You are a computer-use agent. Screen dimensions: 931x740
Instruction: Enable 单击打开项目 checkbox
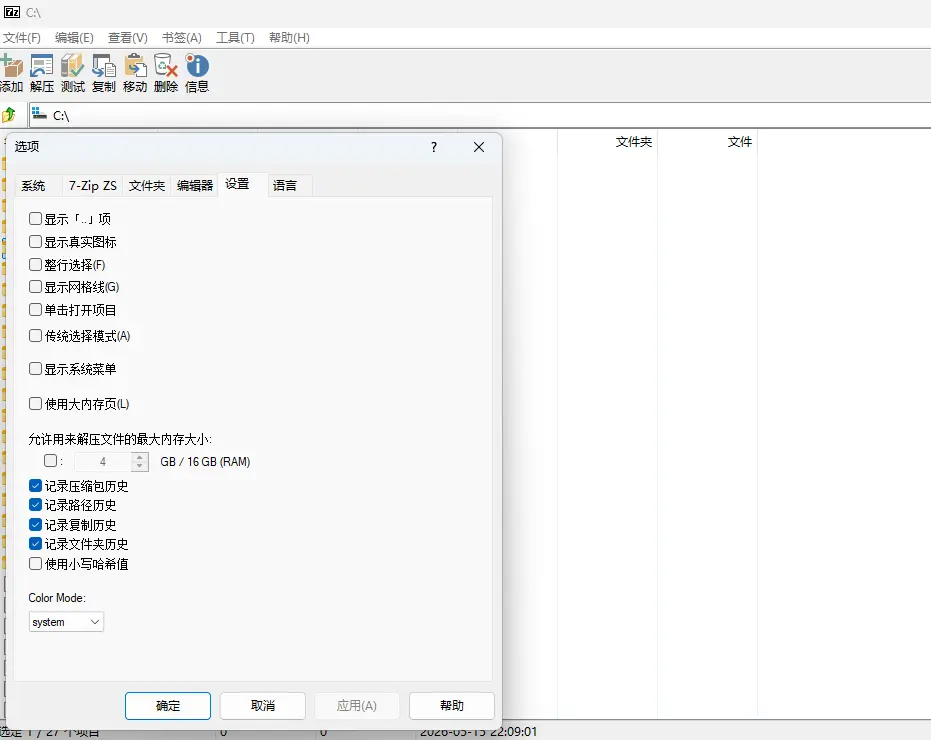[x=35, y=309]
